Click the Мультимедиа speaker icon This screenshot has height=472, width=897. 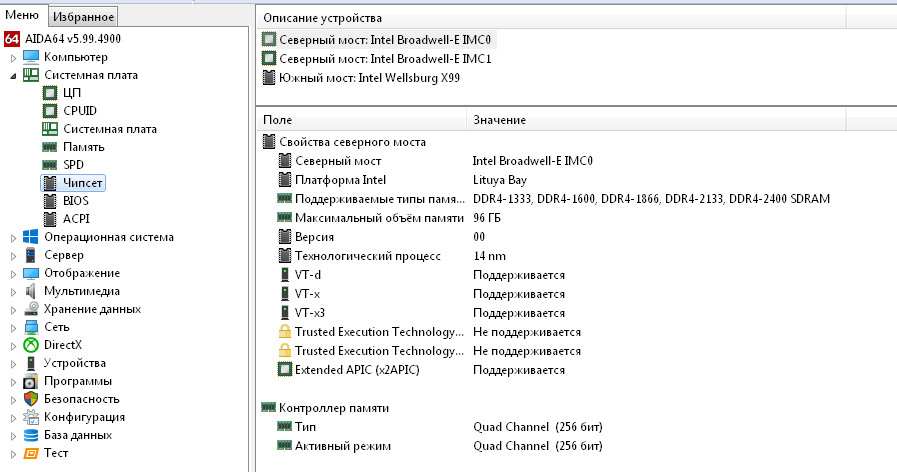[31, 291]
